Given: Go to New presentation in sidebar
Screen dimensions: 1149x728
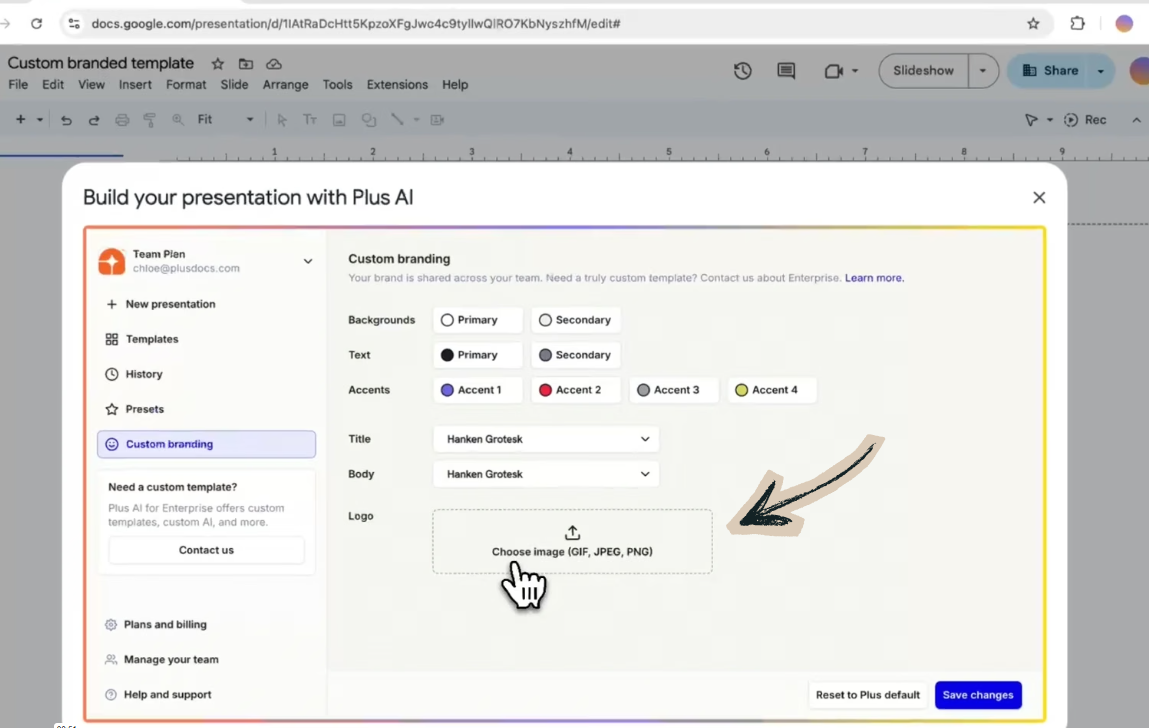Looking at the screenshot, I should [207, 304].
